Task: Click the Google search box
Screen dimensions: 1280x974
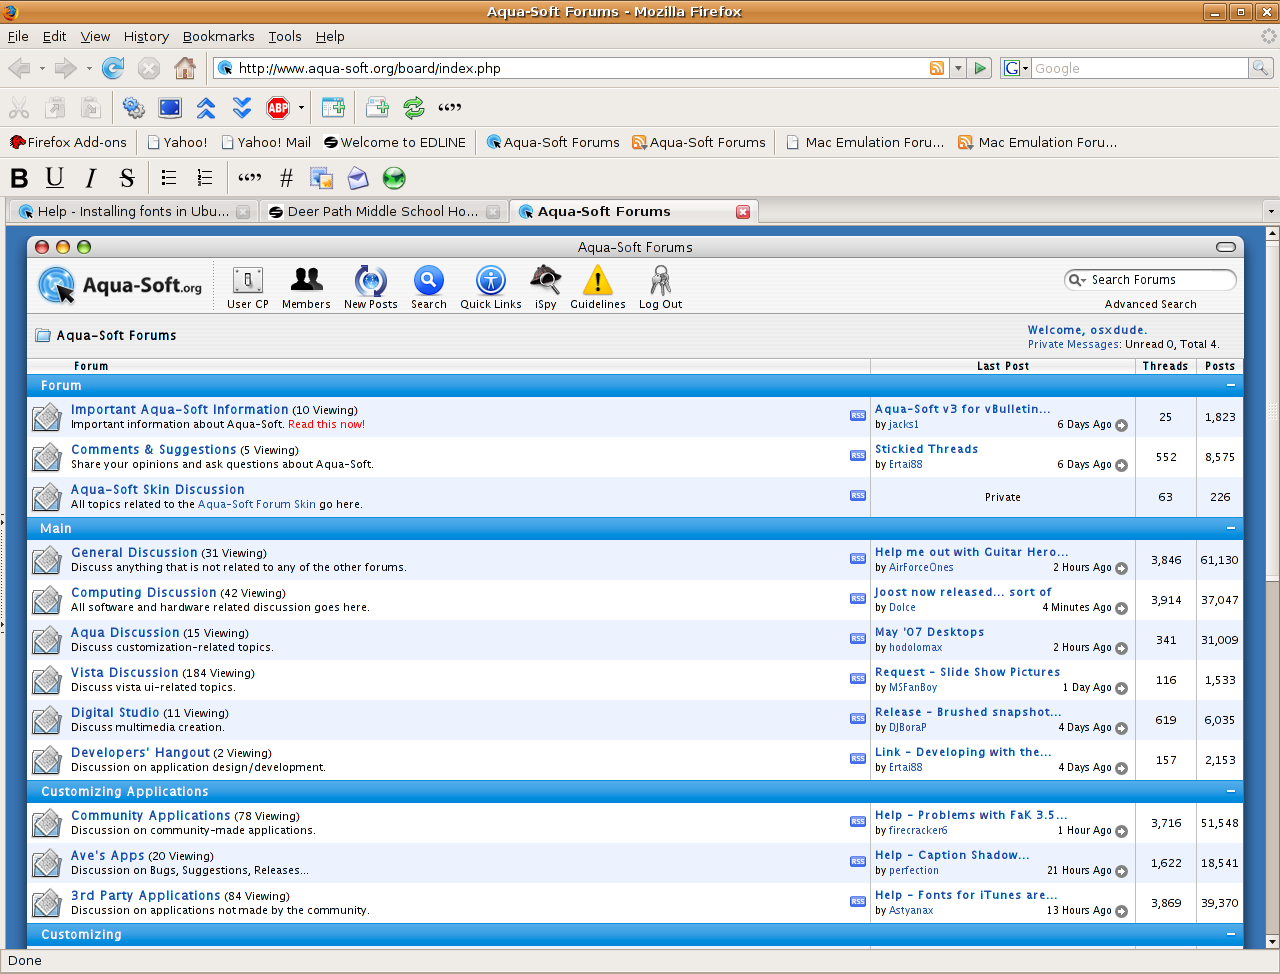Action: (x=1139, y=68)
